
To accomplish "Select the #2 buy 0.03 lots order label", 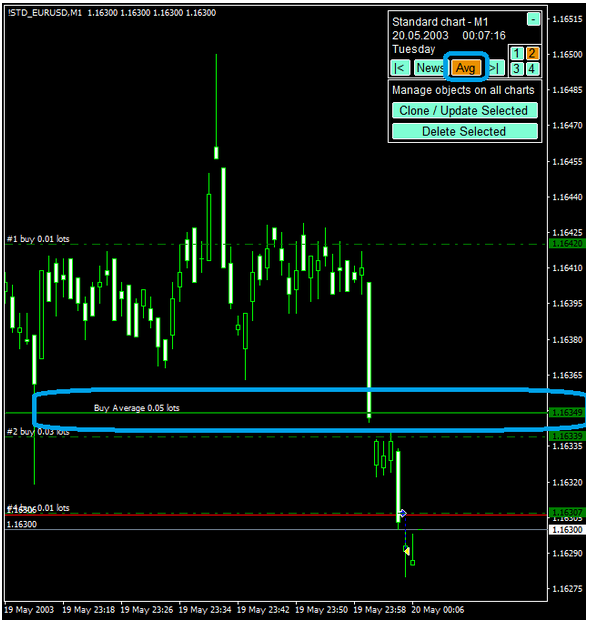I will tap(38, 432).
